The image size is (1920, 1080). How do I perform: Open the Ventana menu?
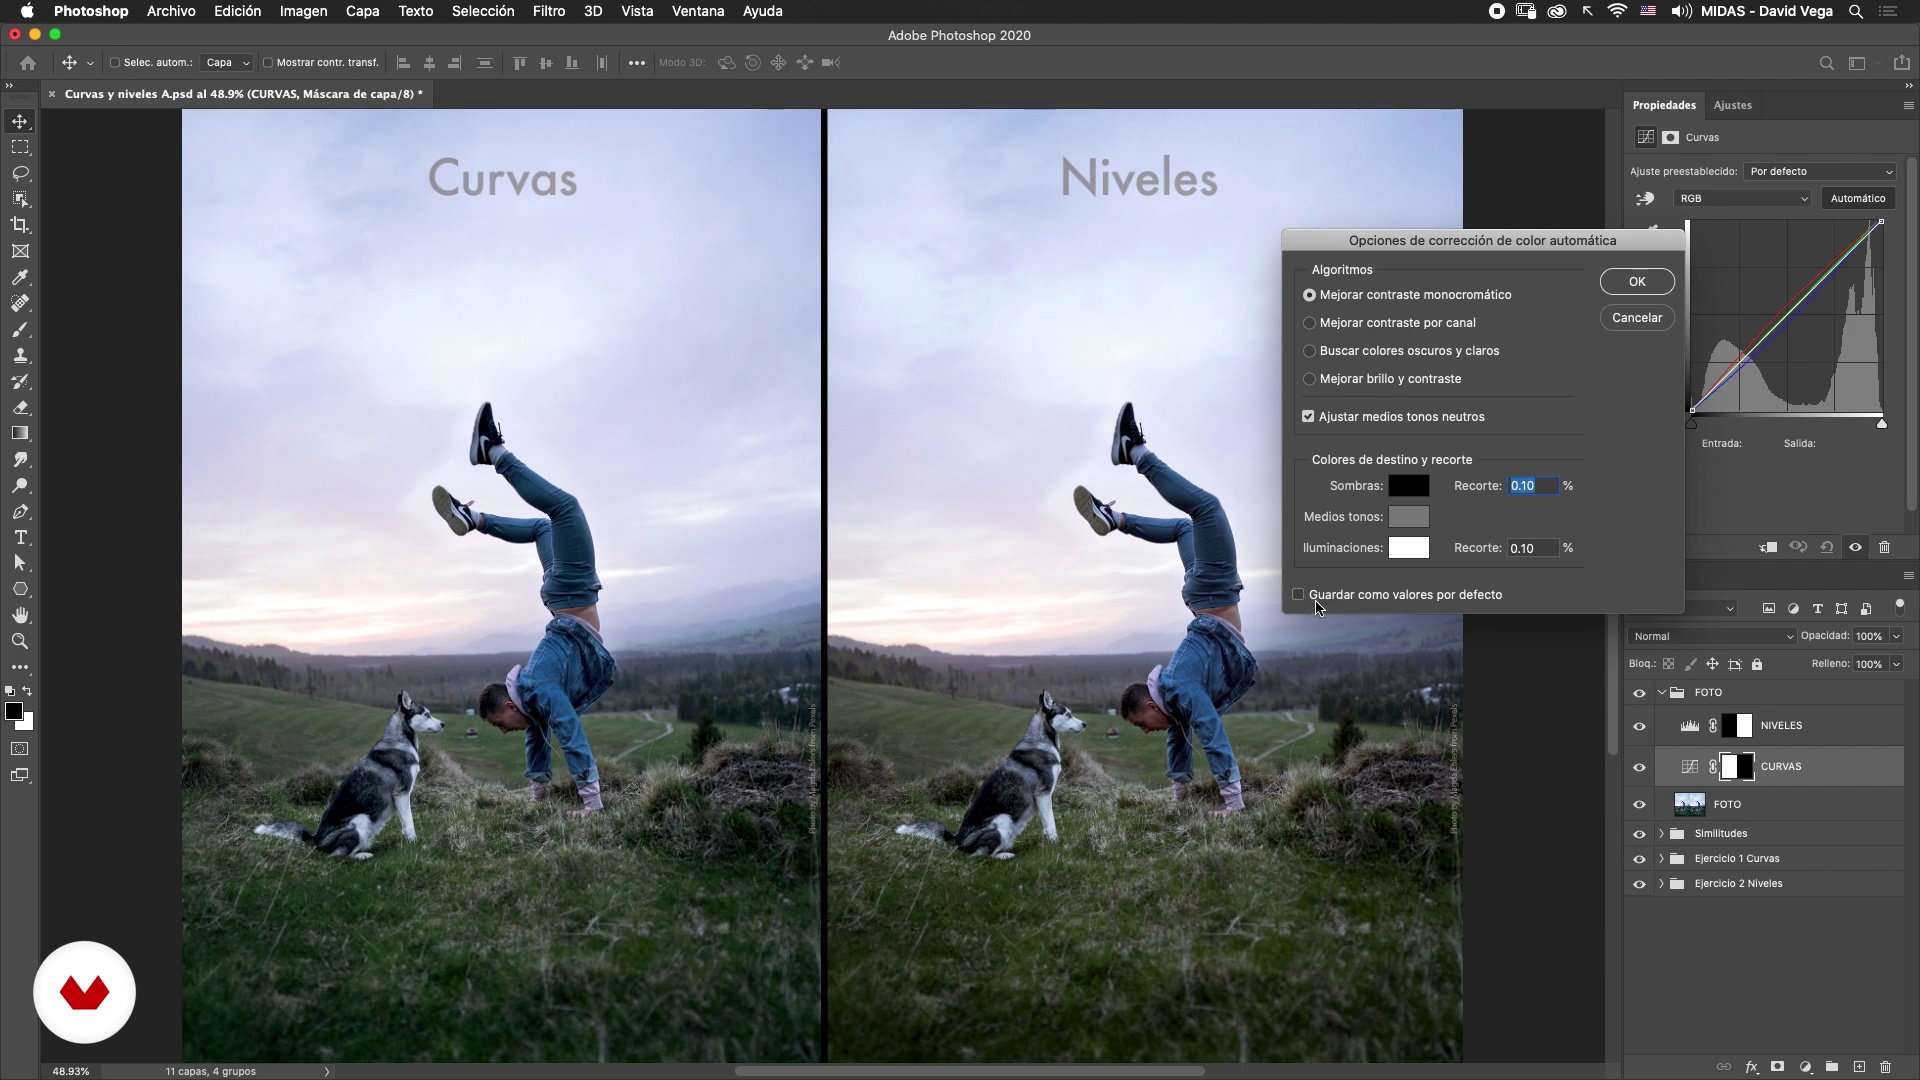(x=698, y=11)
